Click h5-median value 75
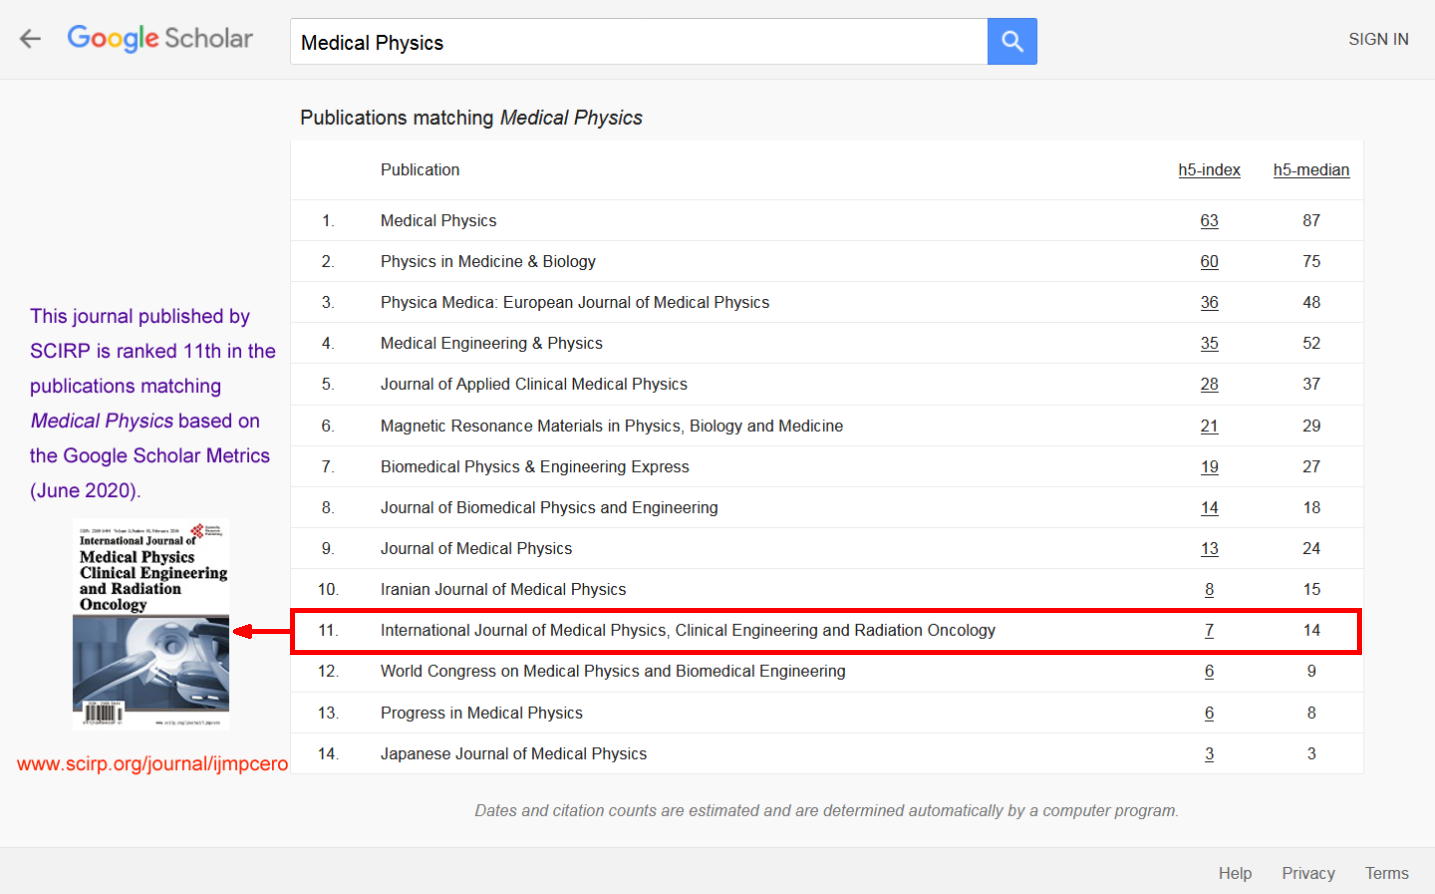Image resolution: width=1435 pixels, height=894 pixels. pos(1311,262)
